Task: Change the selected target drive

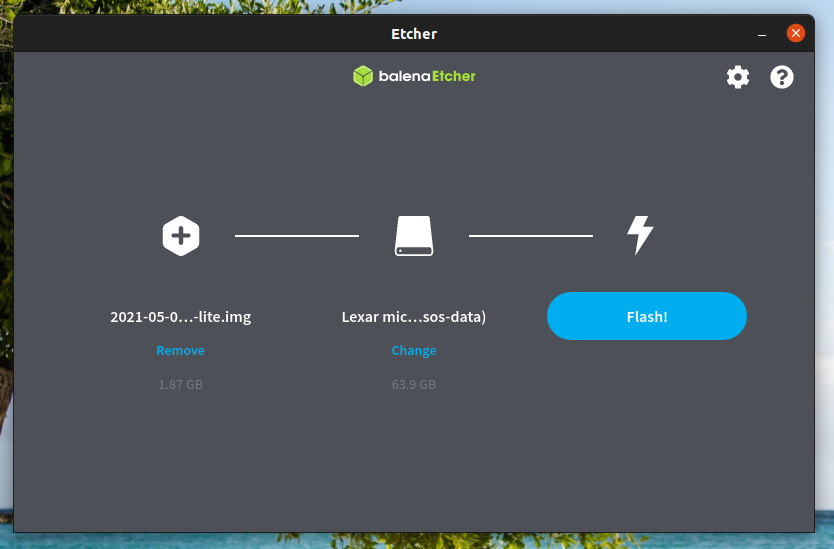Action: pyautogui.click(x=414, y=351)
